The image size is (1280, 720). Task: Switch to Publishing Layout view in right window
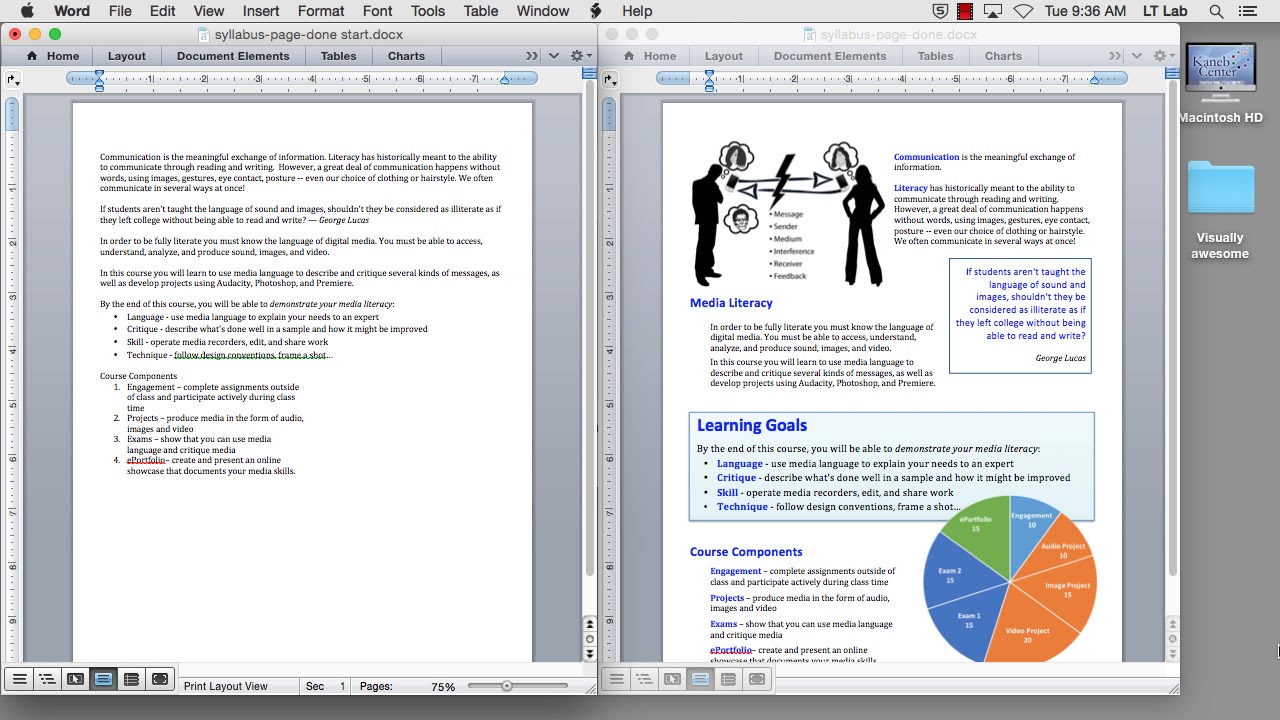coord(672,679)
